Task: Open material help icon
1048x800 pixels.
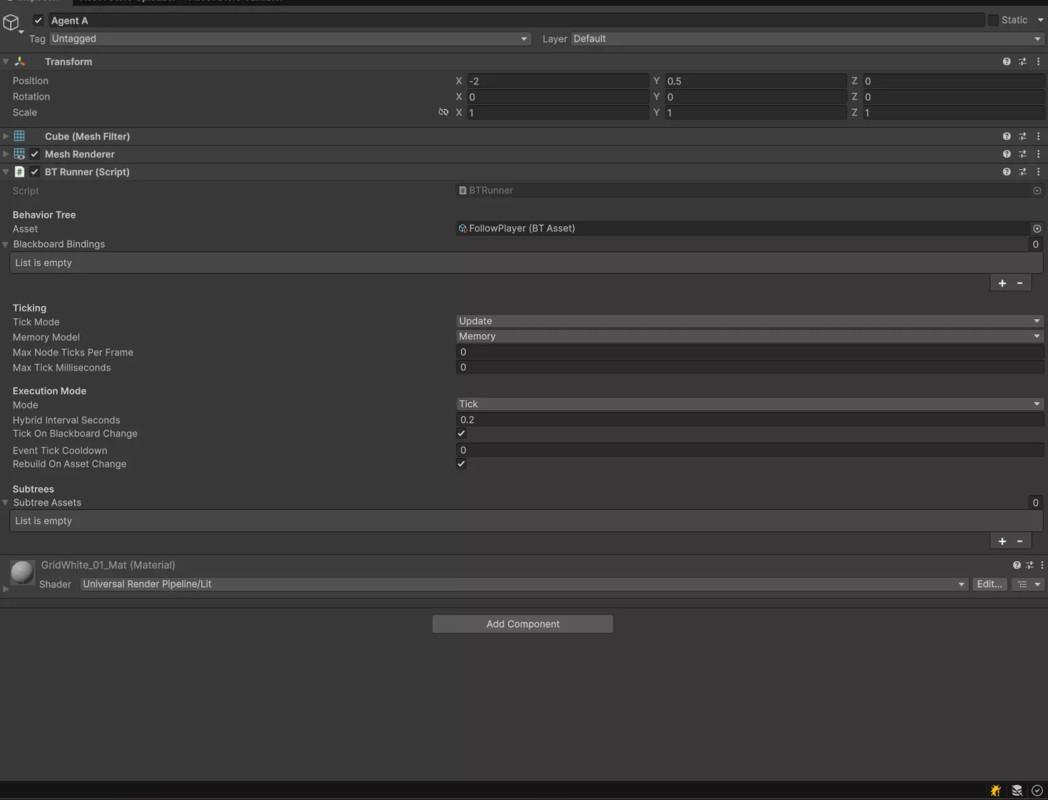Action: 1017,565
